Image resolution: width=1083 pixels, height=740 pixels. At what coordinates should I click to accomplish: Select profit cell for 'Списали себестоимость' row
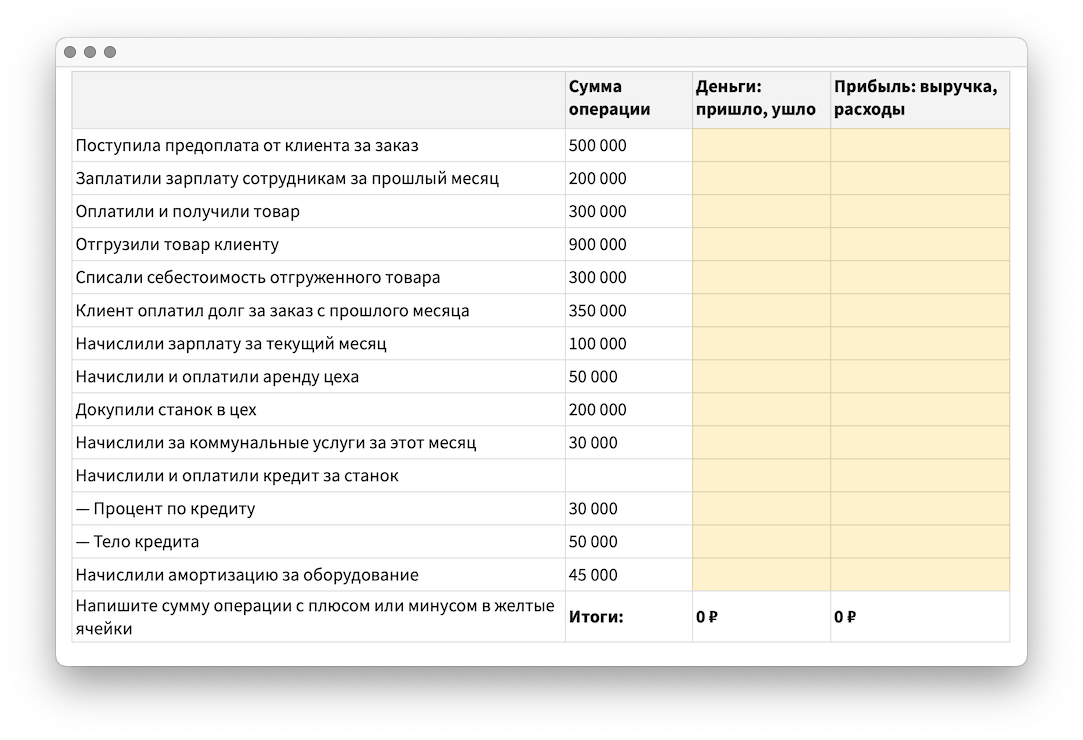[919, 277]
